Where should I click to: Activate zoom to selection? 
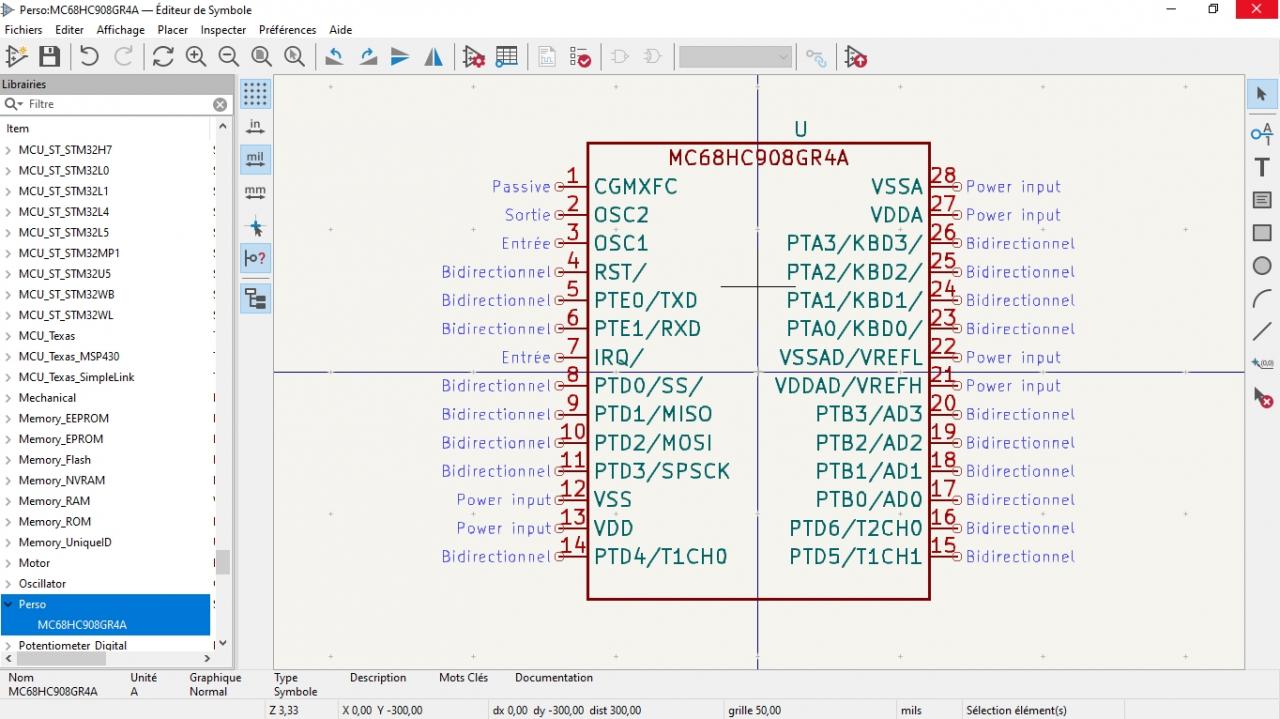coord(295,57)
